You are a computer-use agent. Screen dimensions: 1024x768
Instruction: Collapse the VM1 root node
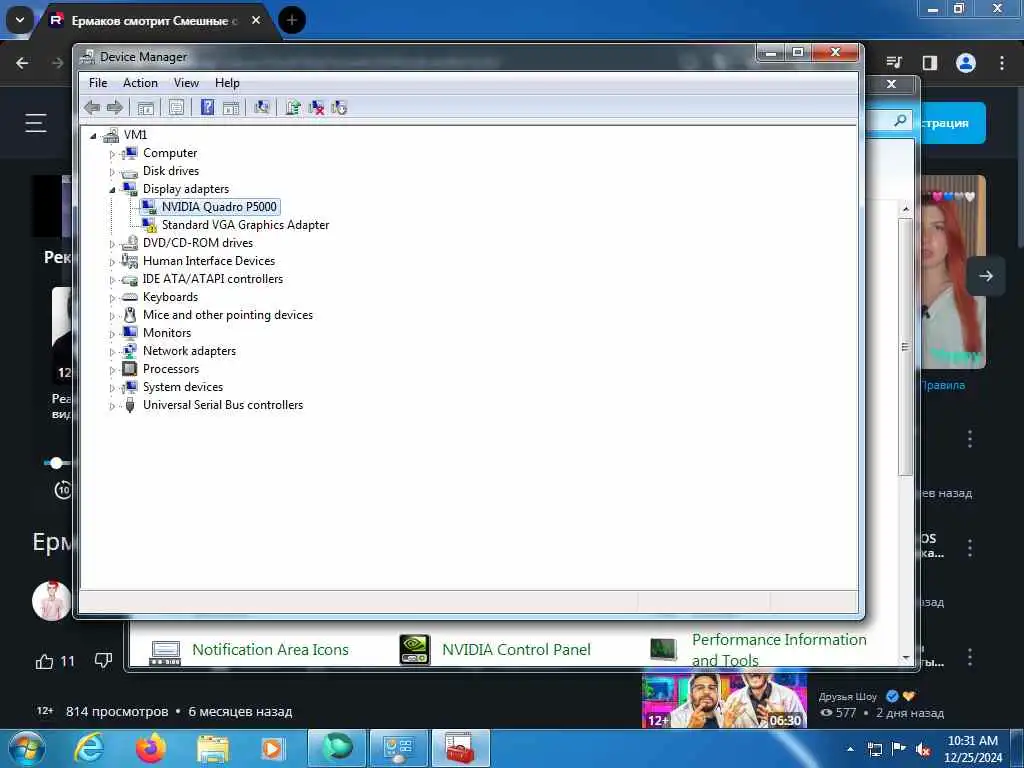93,136
